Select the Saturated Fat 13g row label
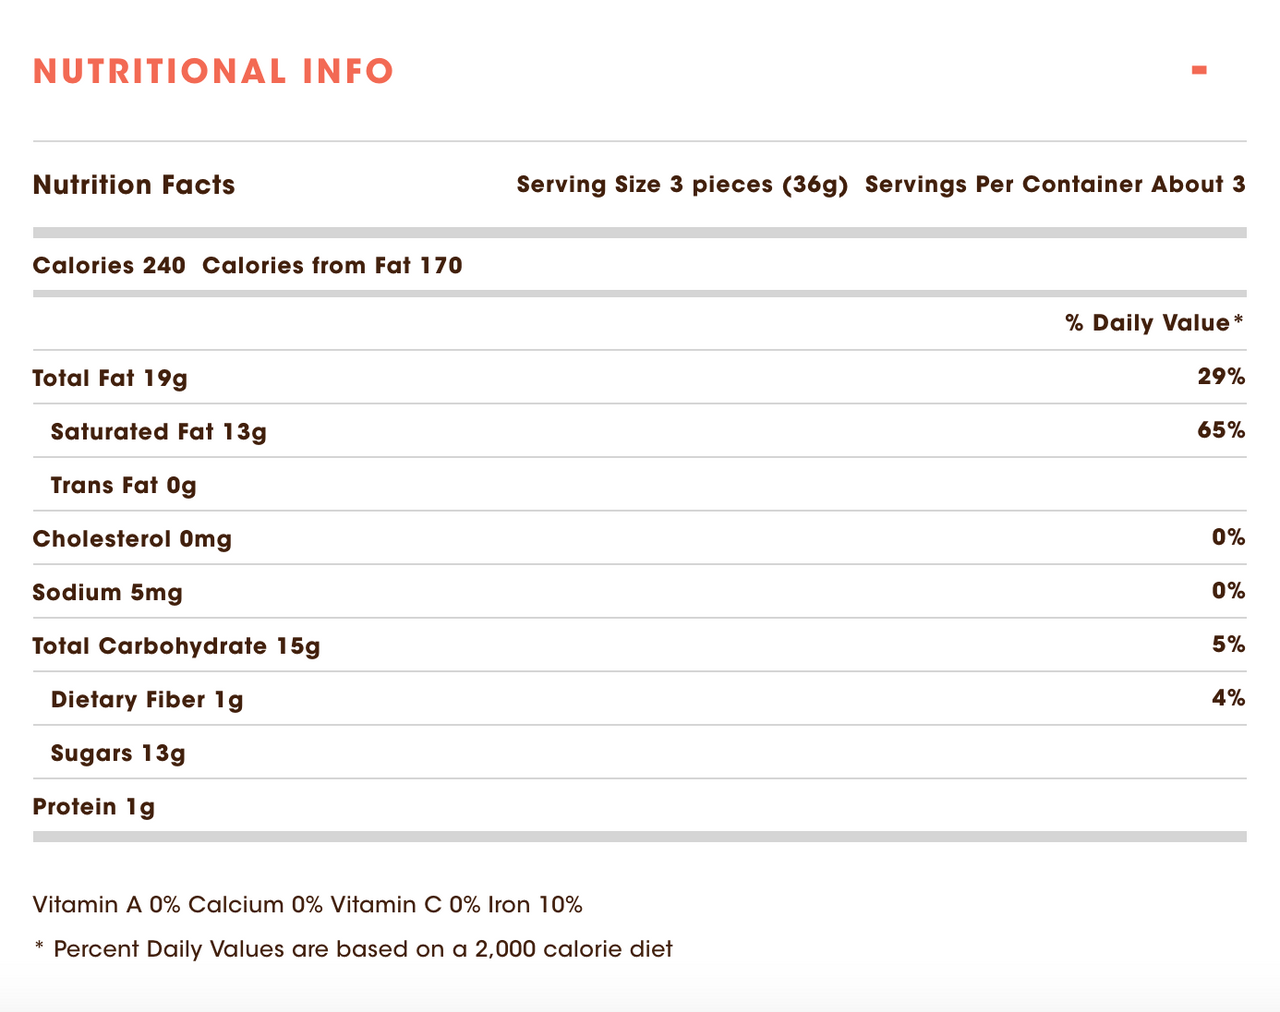Screen dimensions: 1280x1012 click(158, 432)
